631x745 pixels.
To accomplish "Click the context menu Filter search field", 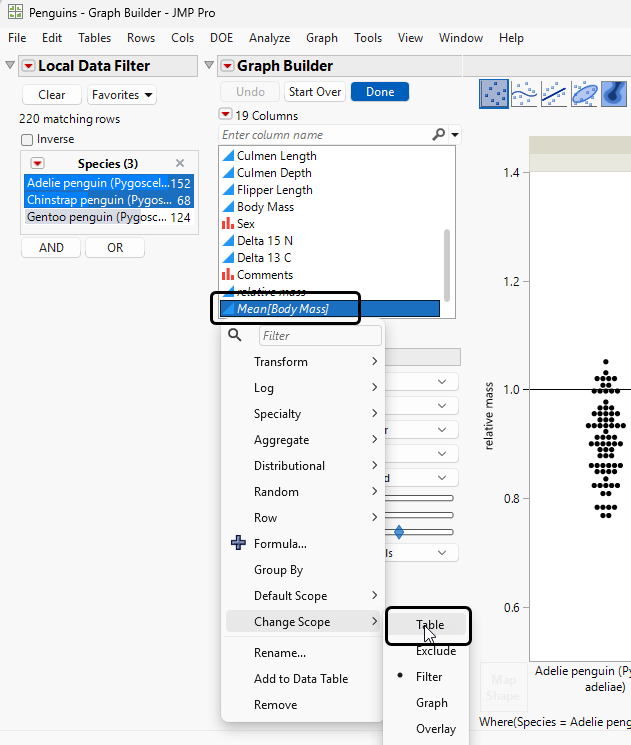I will coord(320,335).
